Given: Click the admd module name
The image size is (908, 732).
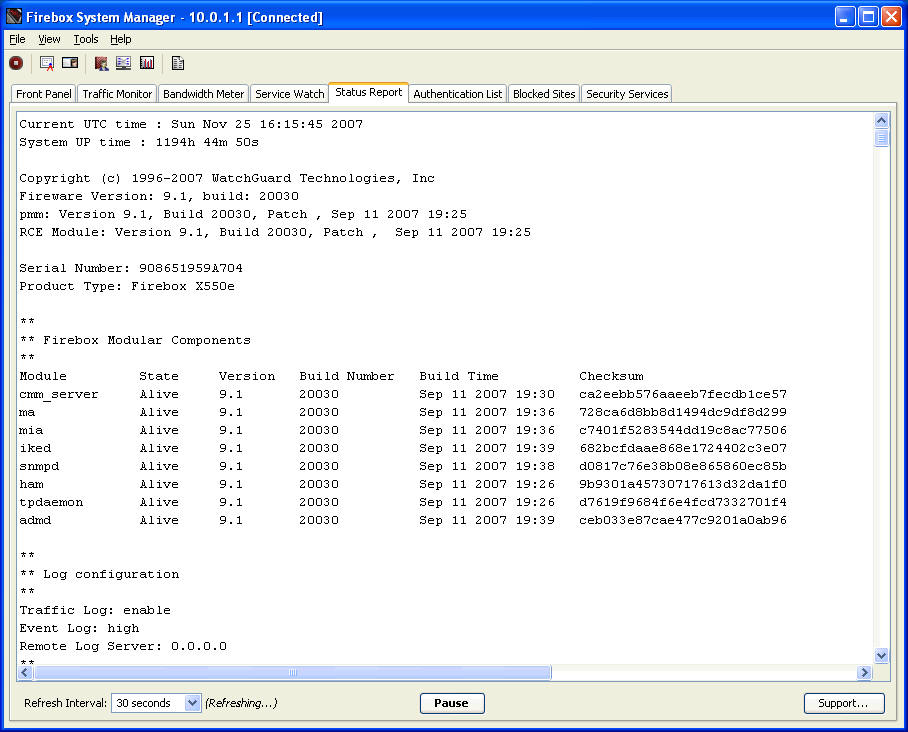Looking at the screenshot, I should [35, 520].
